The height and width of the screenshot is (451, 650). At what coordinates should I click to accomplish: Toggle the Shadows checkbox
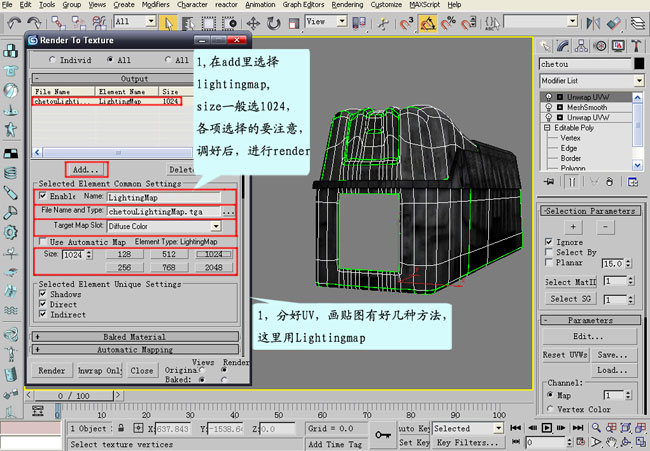click(x=42, y=293)
